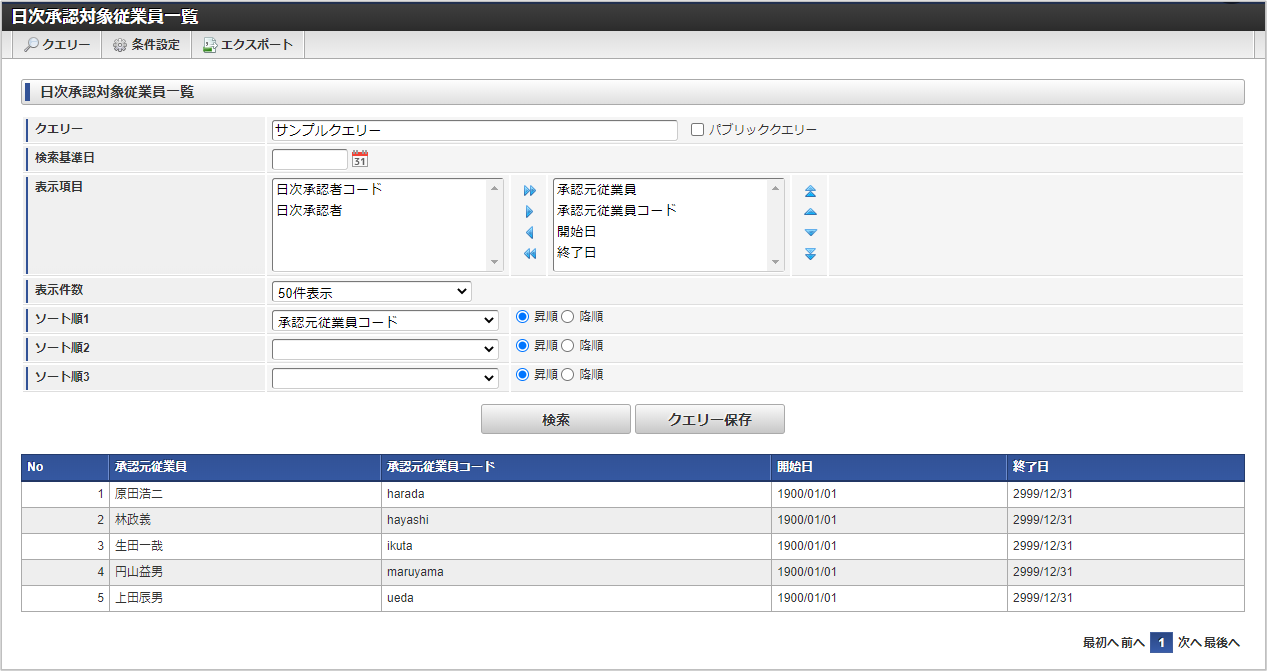This screenshot has height=671, width=1267.
Task: Open the ソート順1 dropdown
Action: click(x=385, y=321)
